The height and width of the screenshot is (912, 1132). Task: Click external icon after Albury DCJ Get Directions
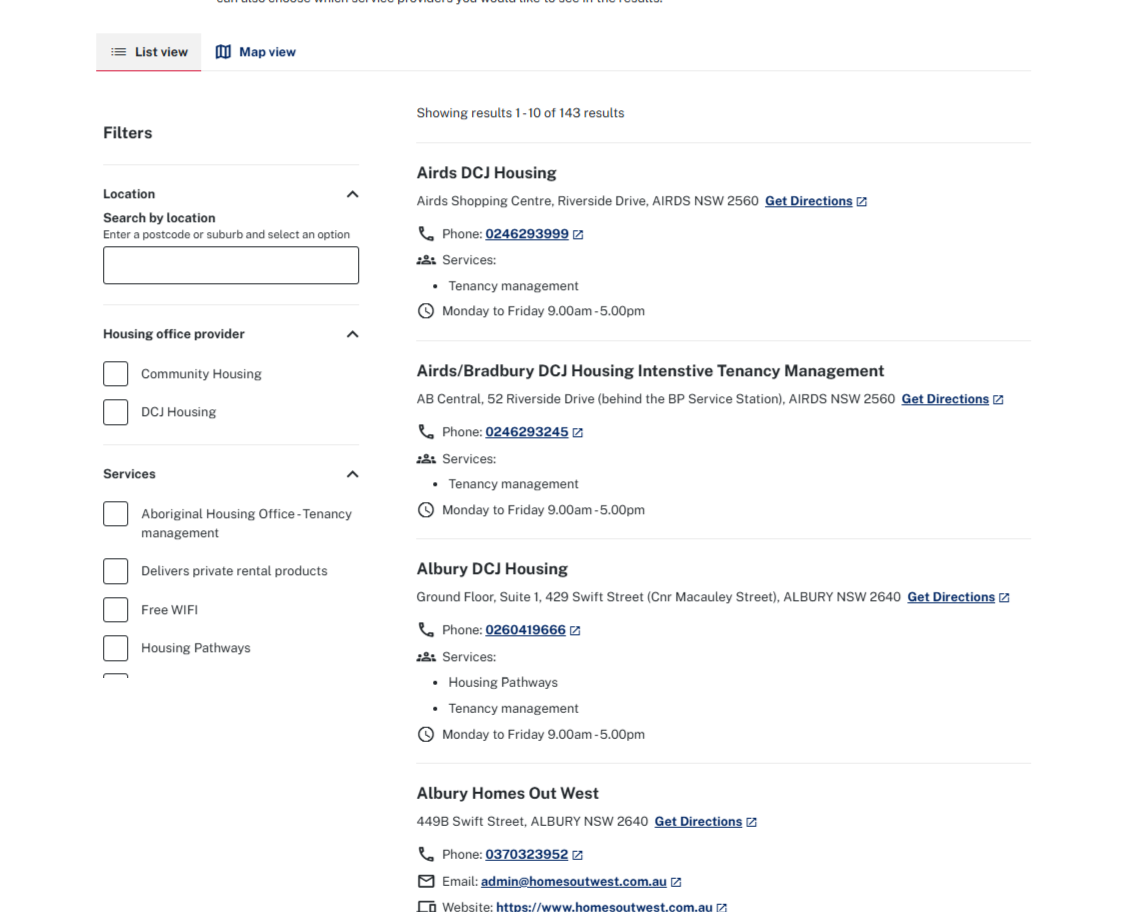(1004, 598)
